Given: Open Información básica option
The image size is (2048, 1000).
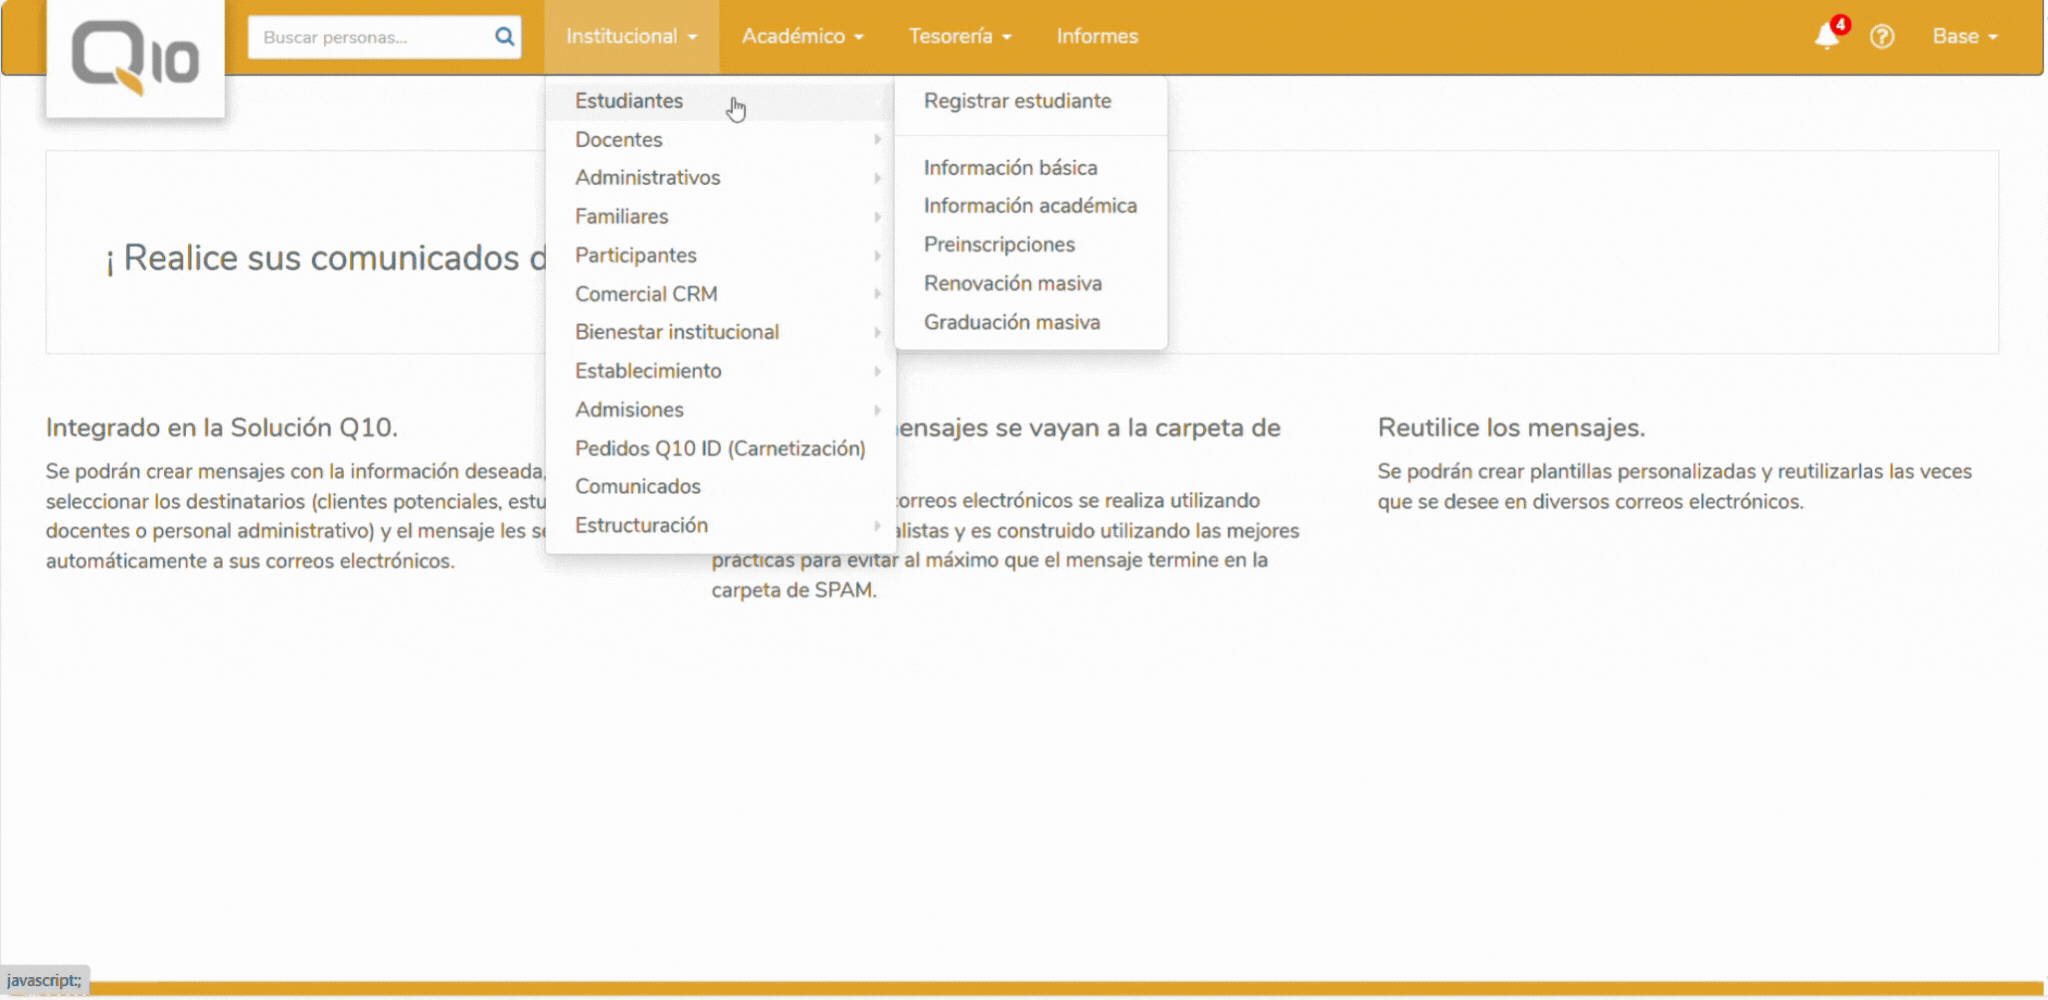Looking at the screenshot, I should point(1010,168).
